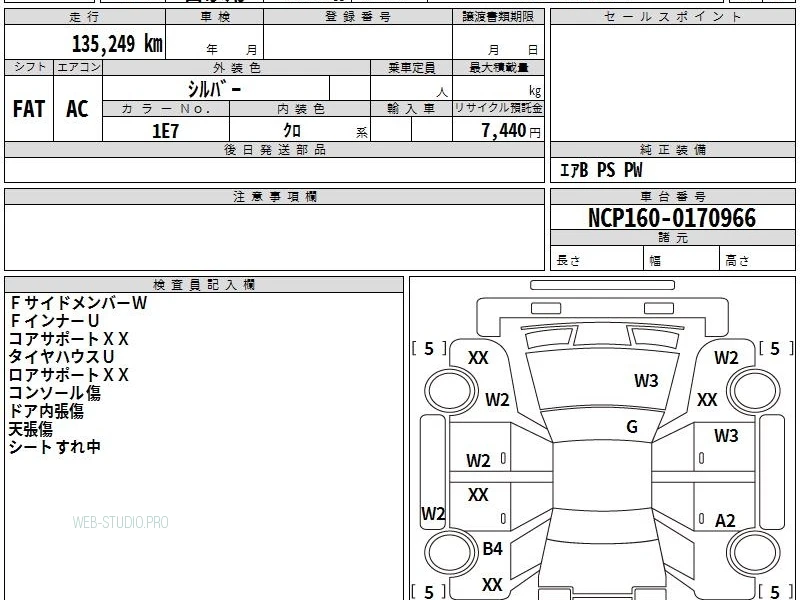Click the 車検 header
Viewport: 800px width, 600px height.
coord(215,17)
